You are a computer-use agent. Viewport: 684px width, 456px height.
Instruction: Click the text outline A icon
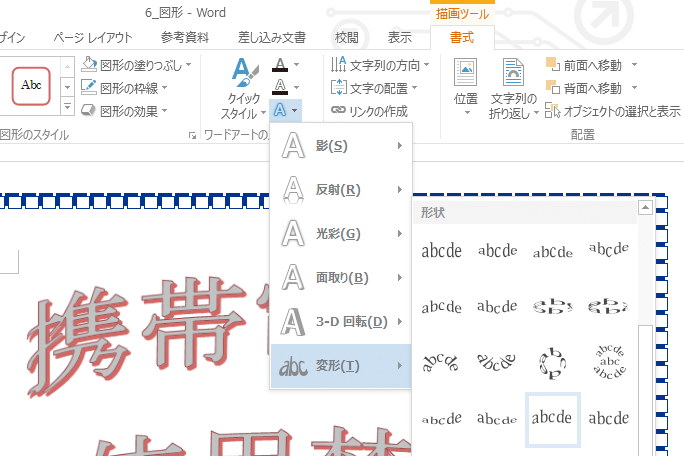[x=280, y=87]
